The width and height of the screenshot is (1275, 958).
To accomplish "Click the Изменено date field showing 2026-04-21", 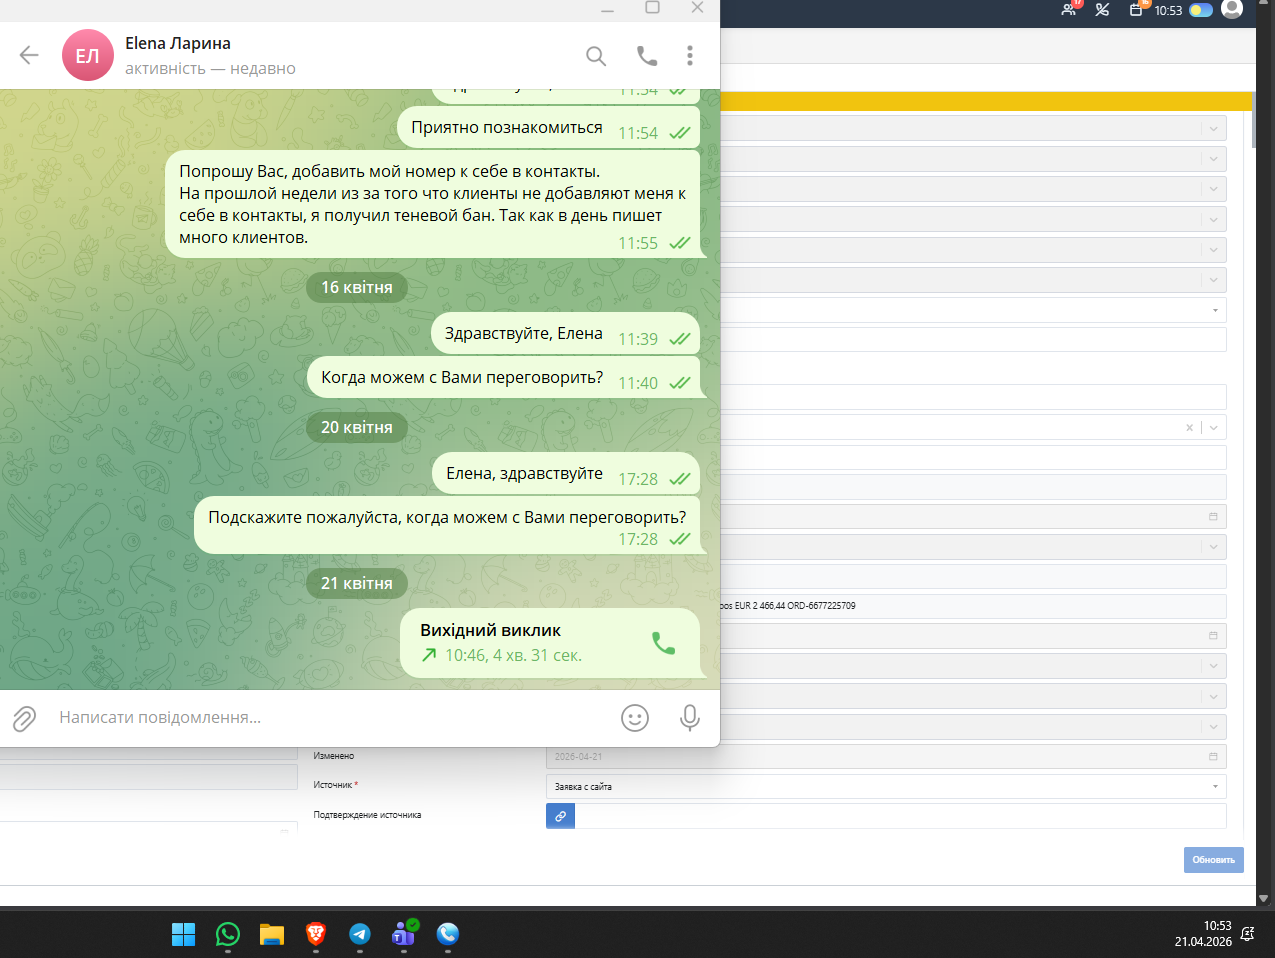I will coord(886,756).
